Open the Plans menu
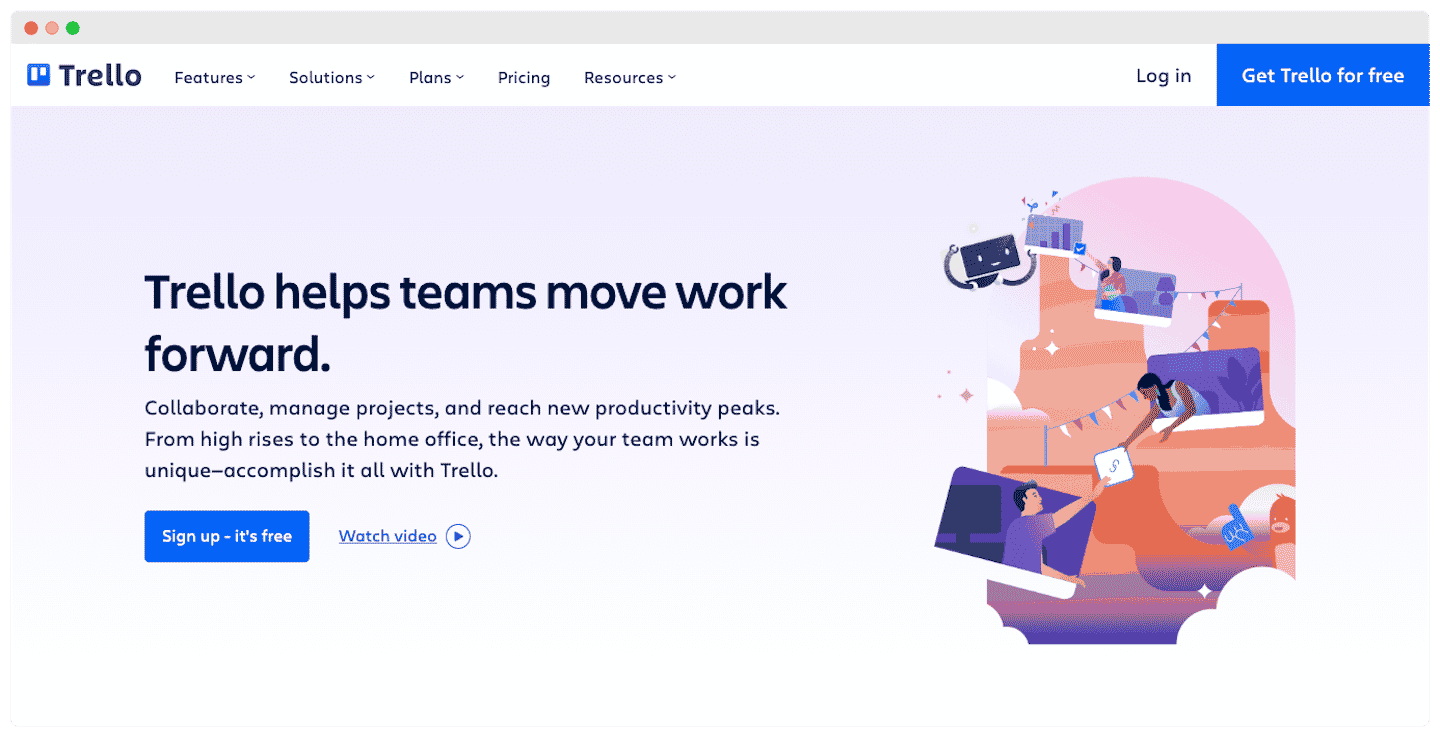1440x737 pixels. pos(437,77)
